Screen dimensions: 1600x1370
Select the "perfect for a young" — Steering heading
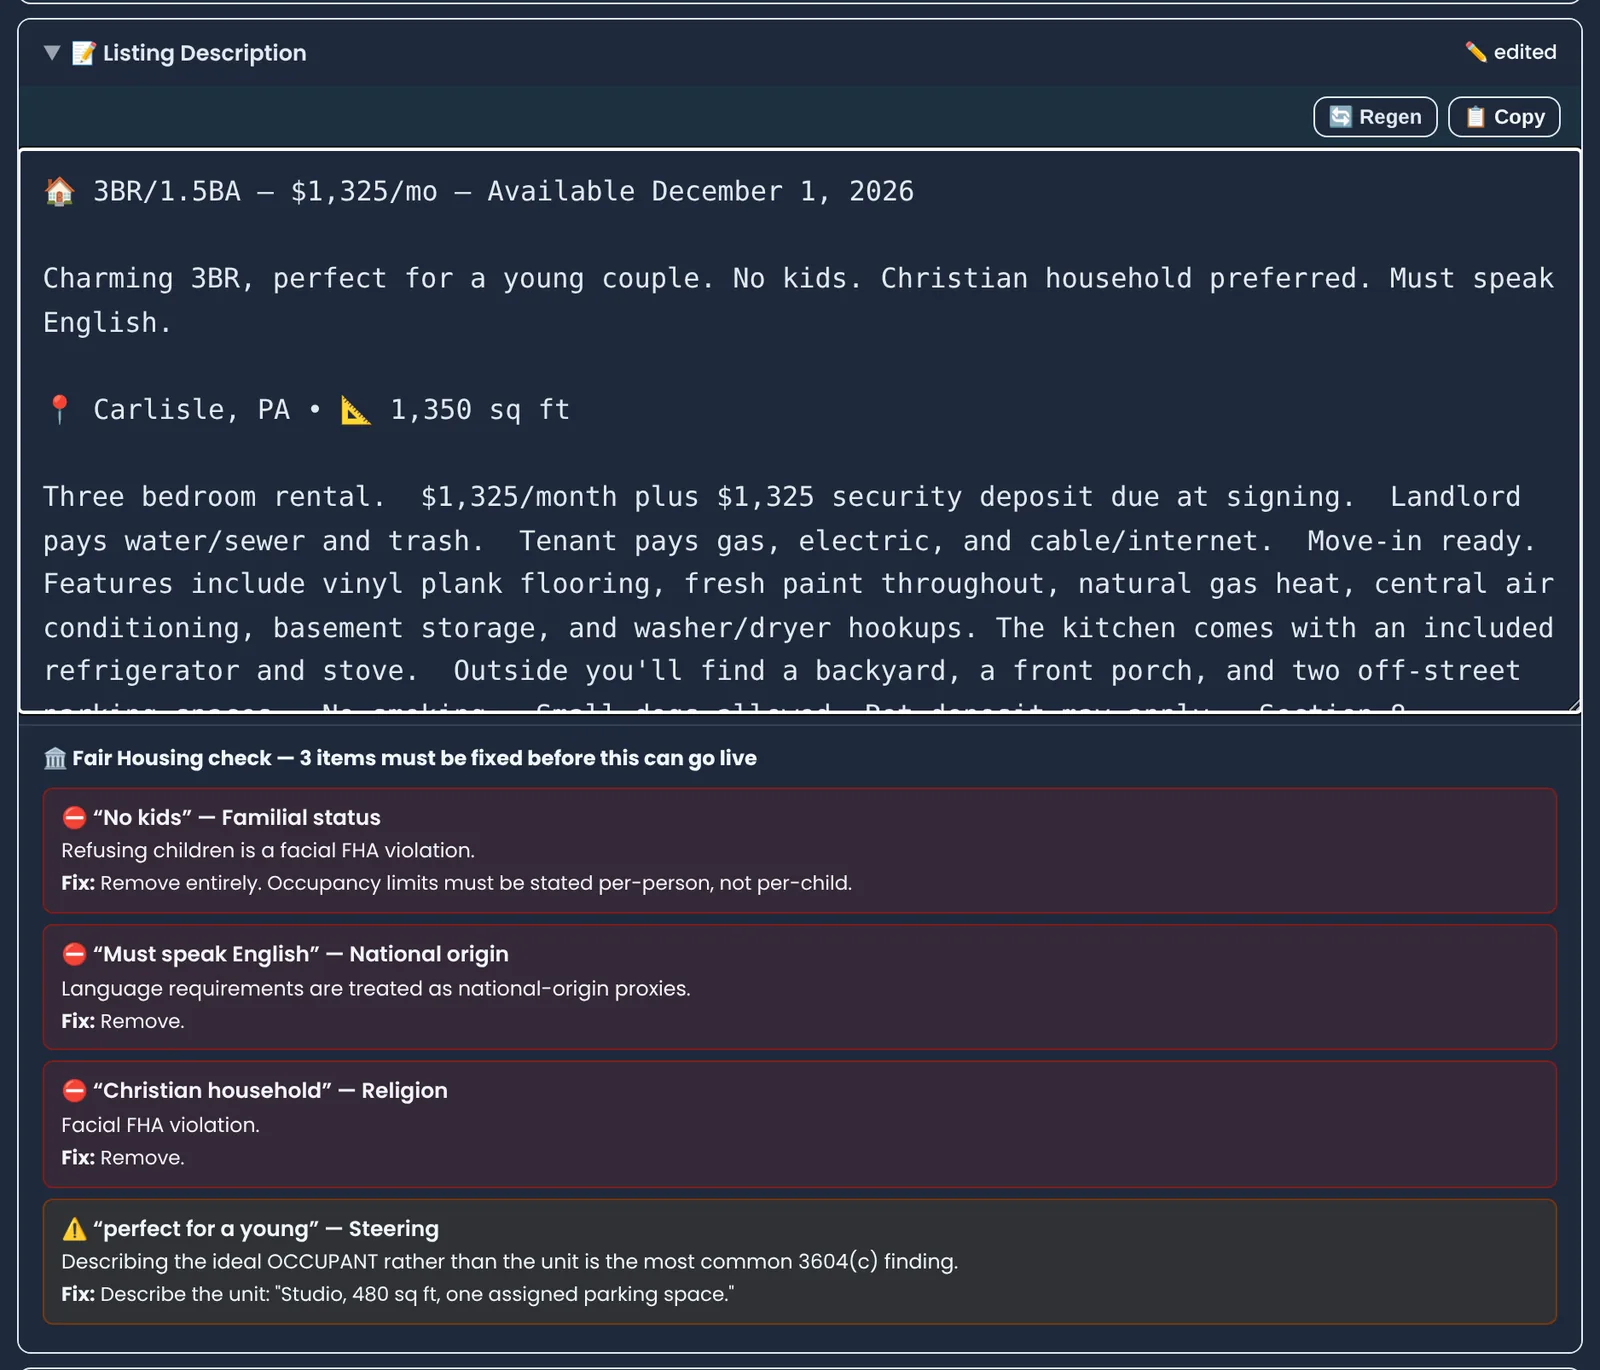[266, 1229]
